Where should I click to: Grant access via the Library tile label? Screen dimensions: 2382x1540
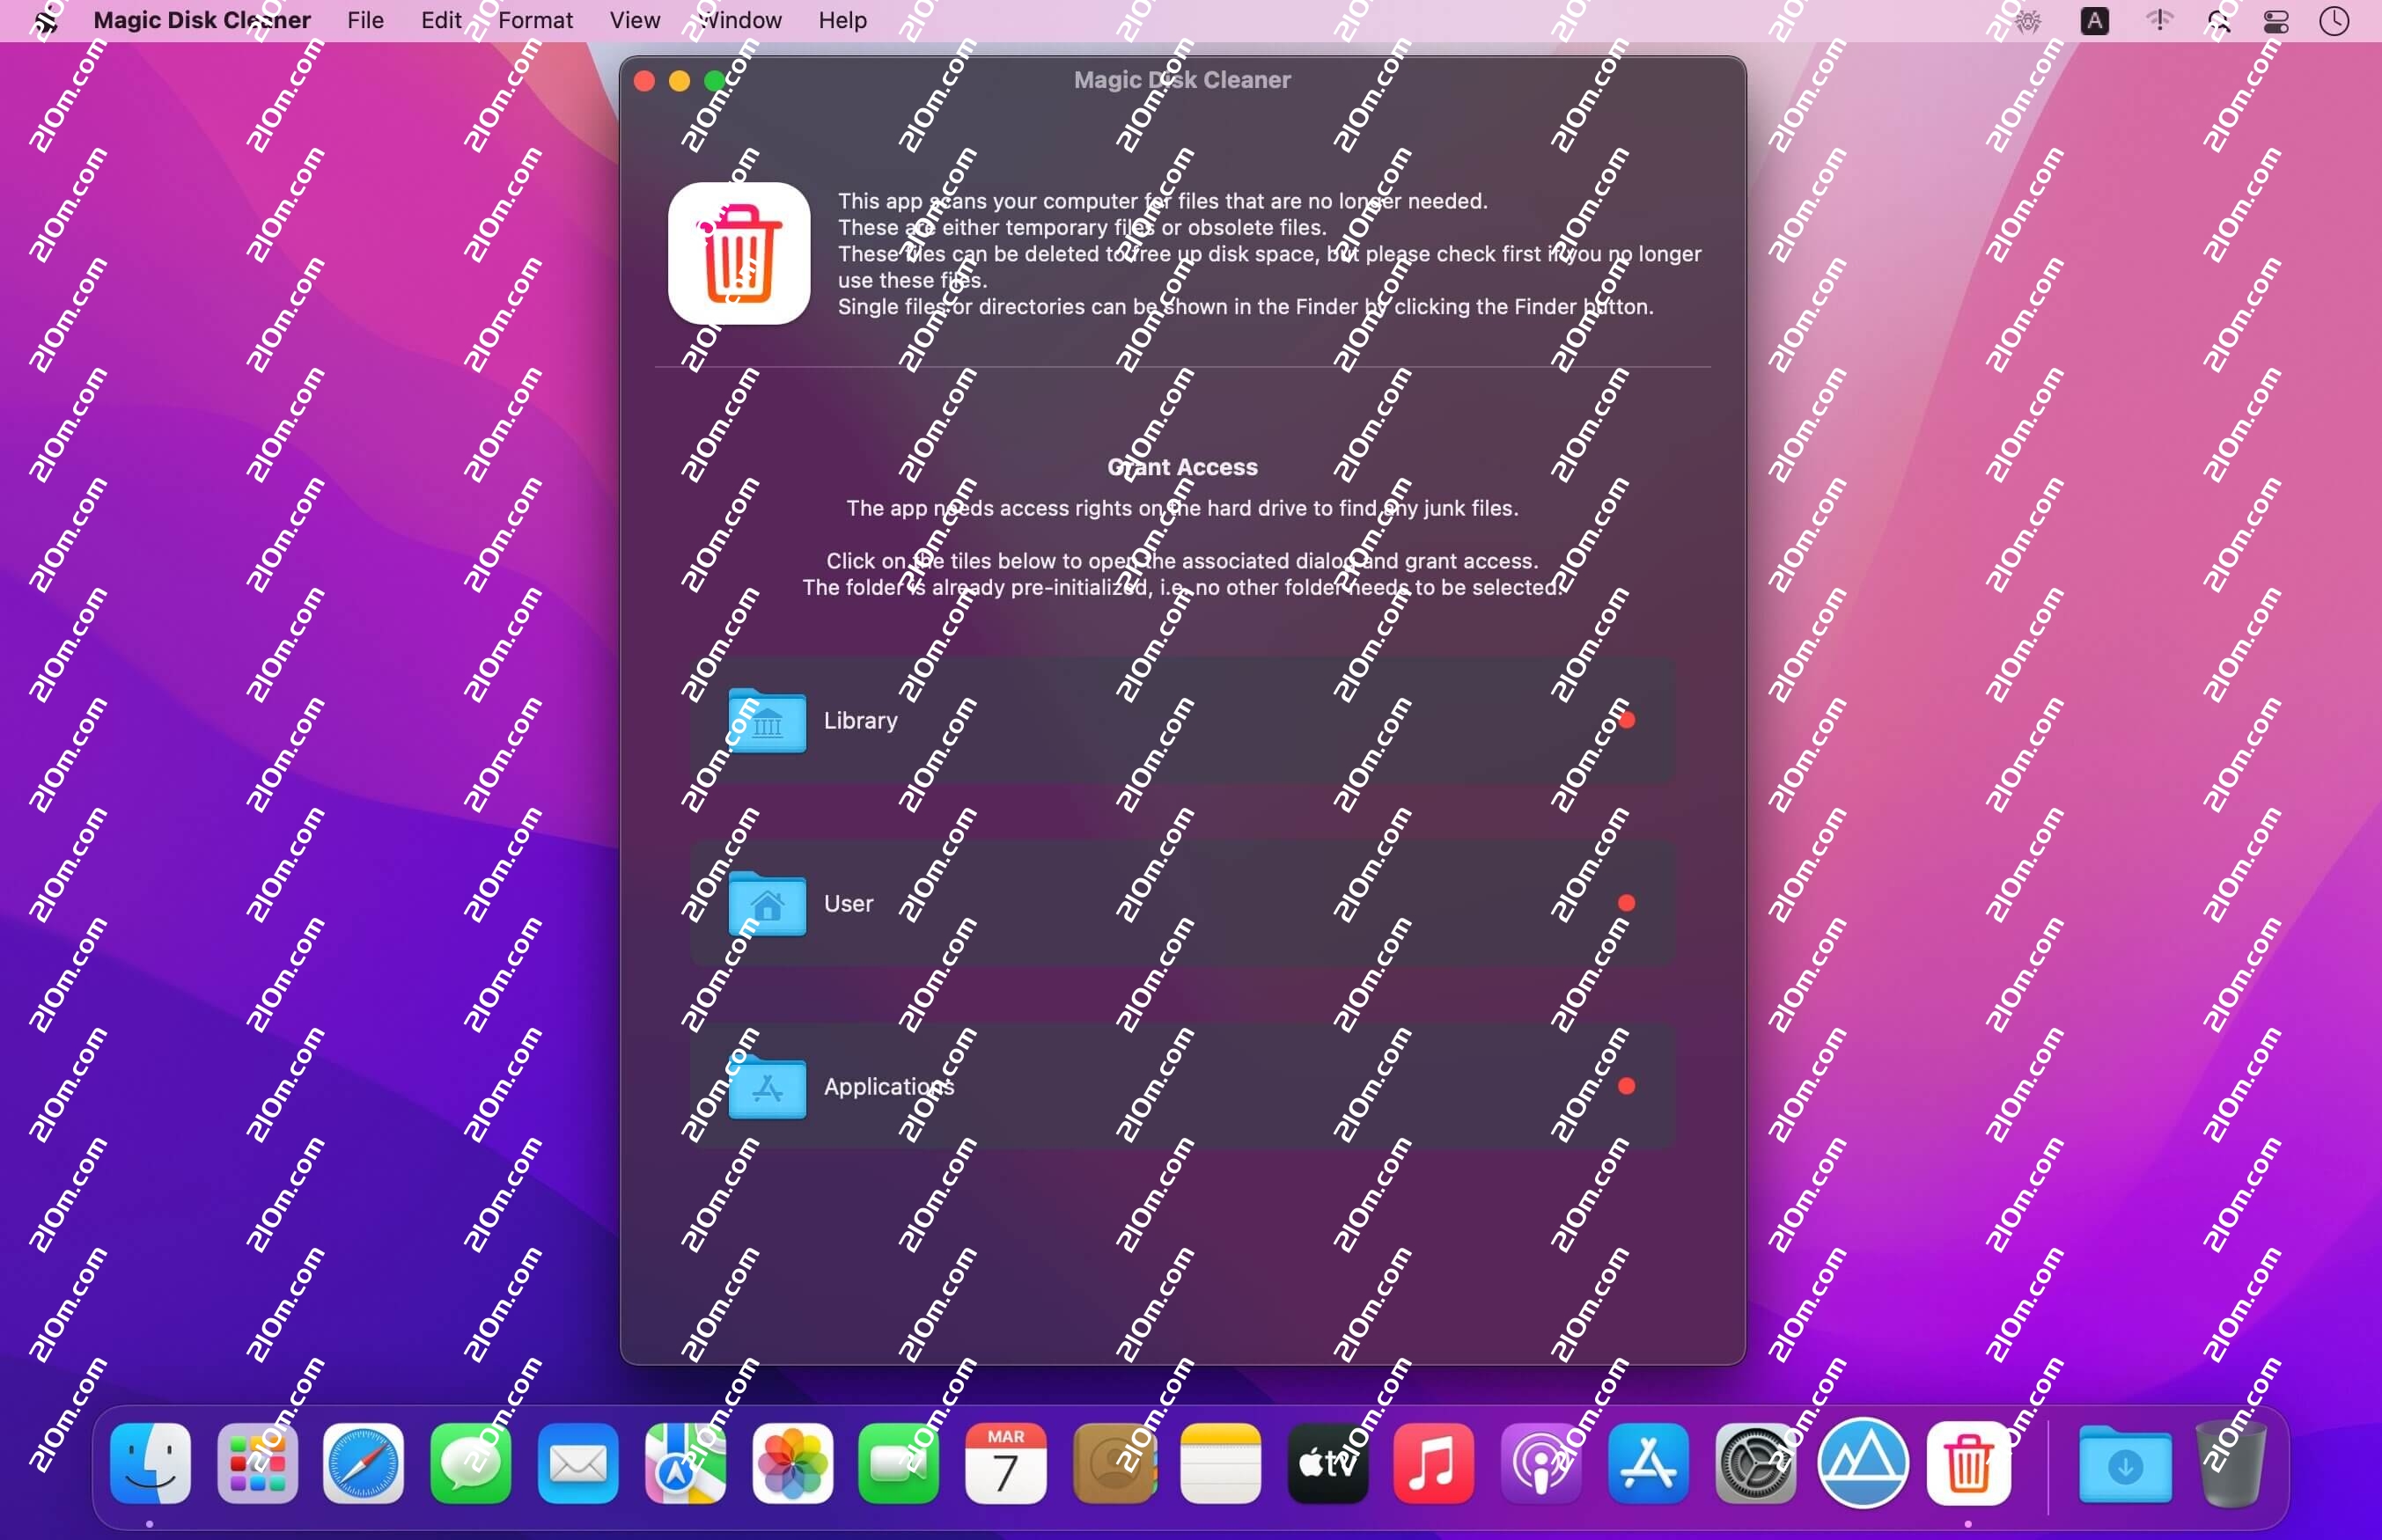[x=860, y=720]
